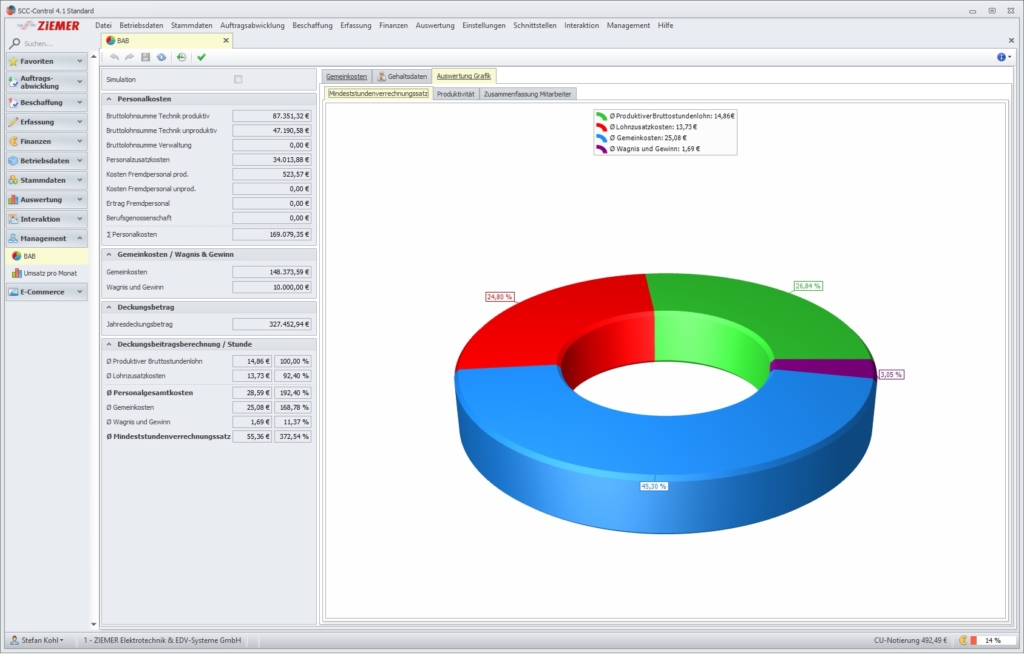This screenshot has width=1024, height=655.
Task: Click the Stammdaten sidebar icon
Action: [x=13, y=180]
